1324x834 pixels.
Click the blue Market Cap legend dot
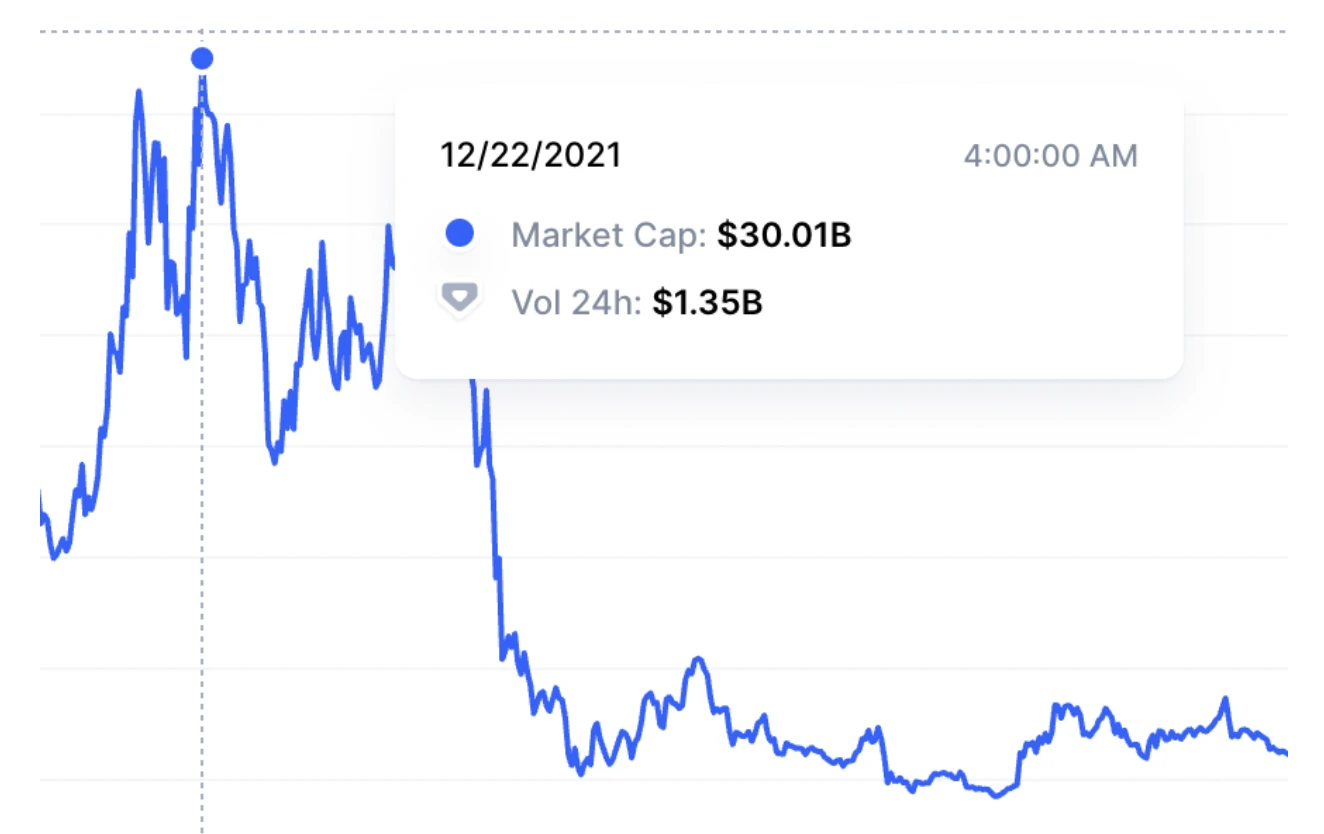pyautogui.click(x=459, y=235)
